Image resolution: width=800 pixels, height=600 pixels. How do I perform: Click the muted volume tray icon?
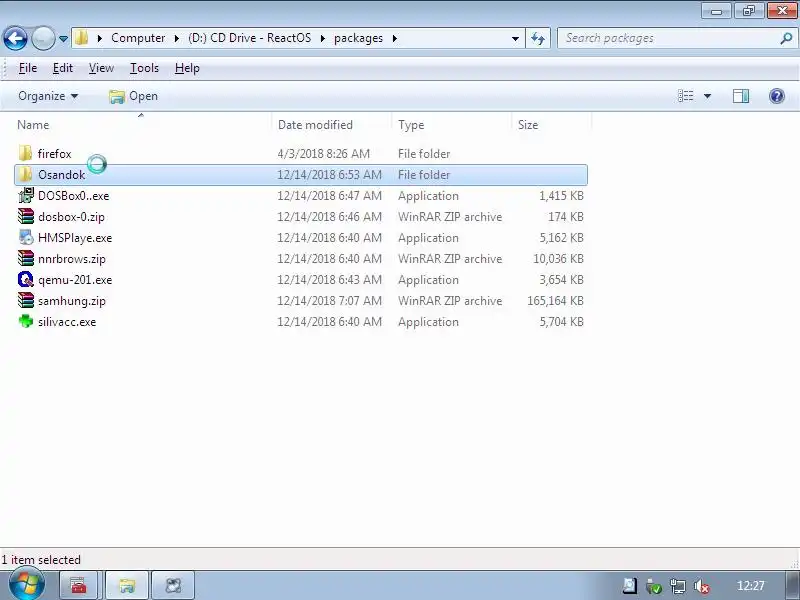click(702, 586)
